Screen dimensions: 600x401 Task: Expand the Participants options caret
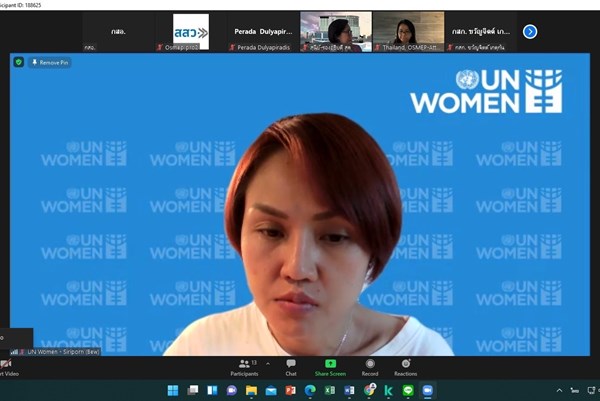coord(268,364)
